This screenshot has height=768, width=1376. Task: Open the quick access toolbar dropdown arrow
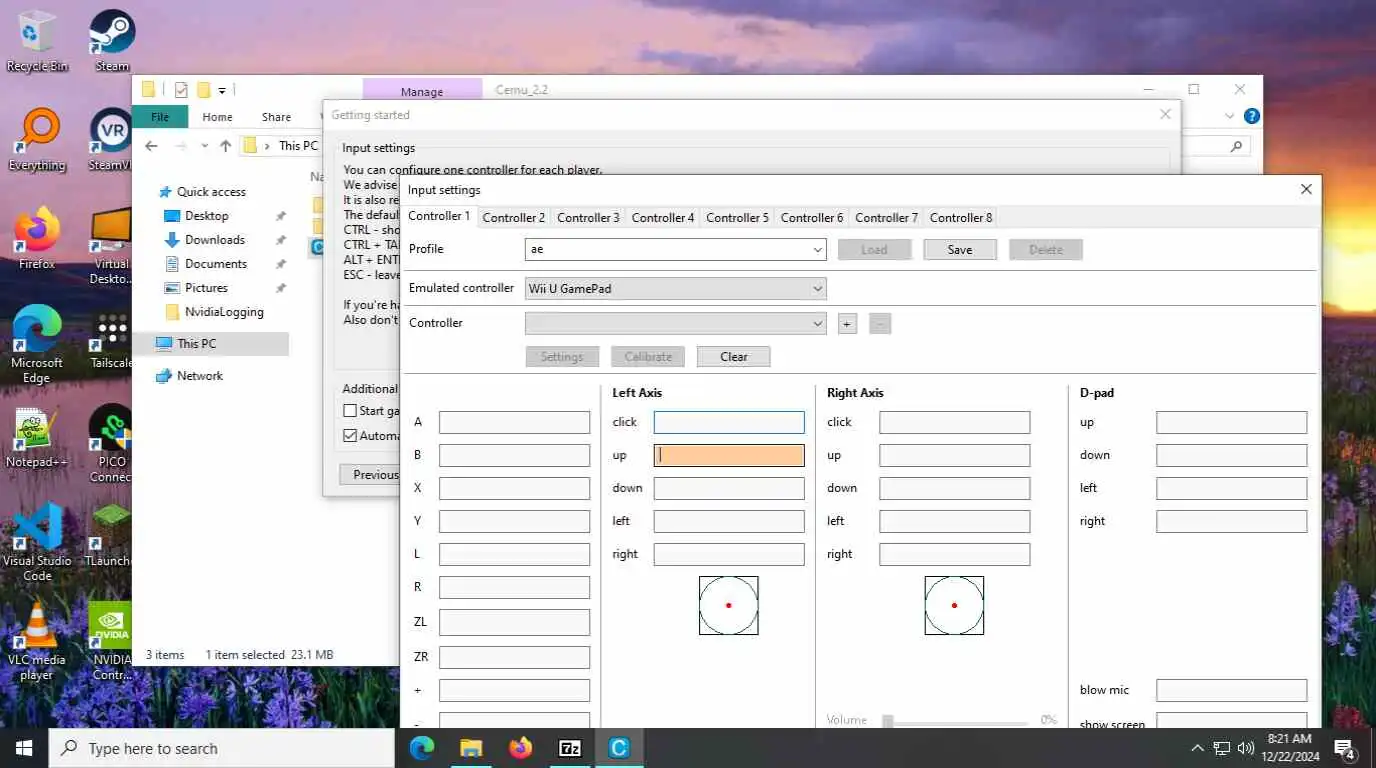click(222, 90)
